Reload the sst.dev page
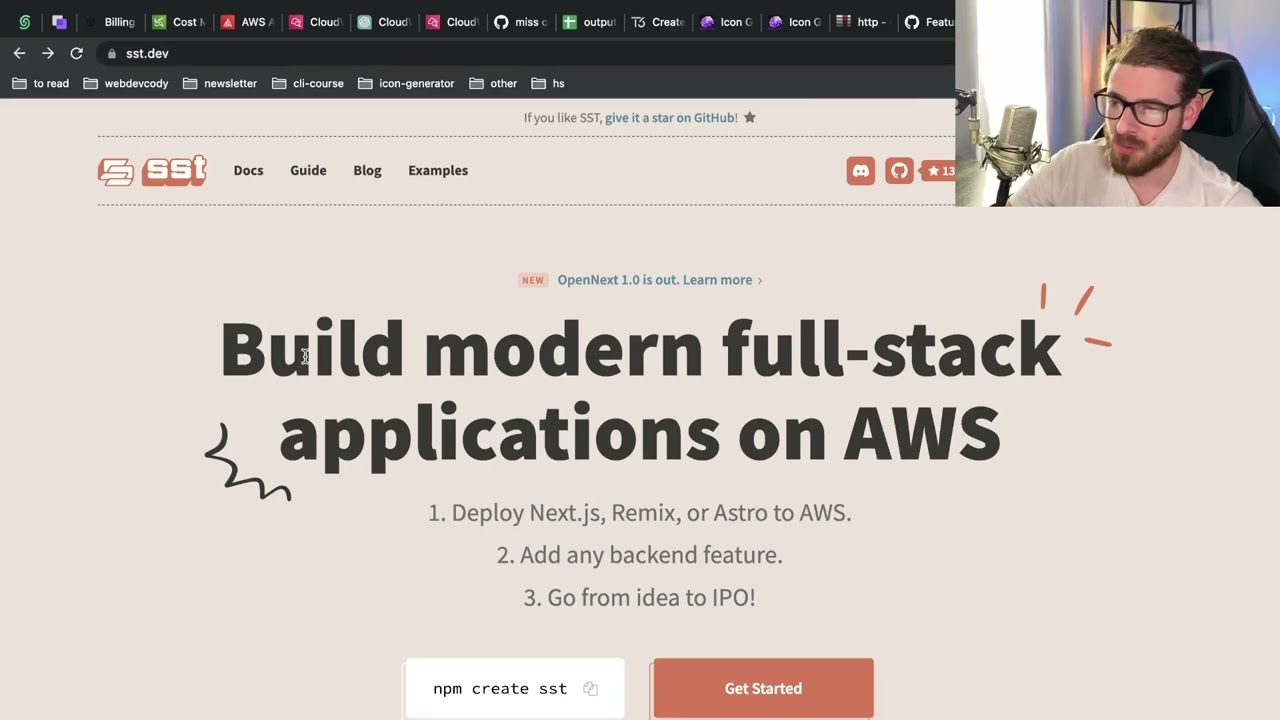Viewport: 1280px width, 720px height. point(76,53)
